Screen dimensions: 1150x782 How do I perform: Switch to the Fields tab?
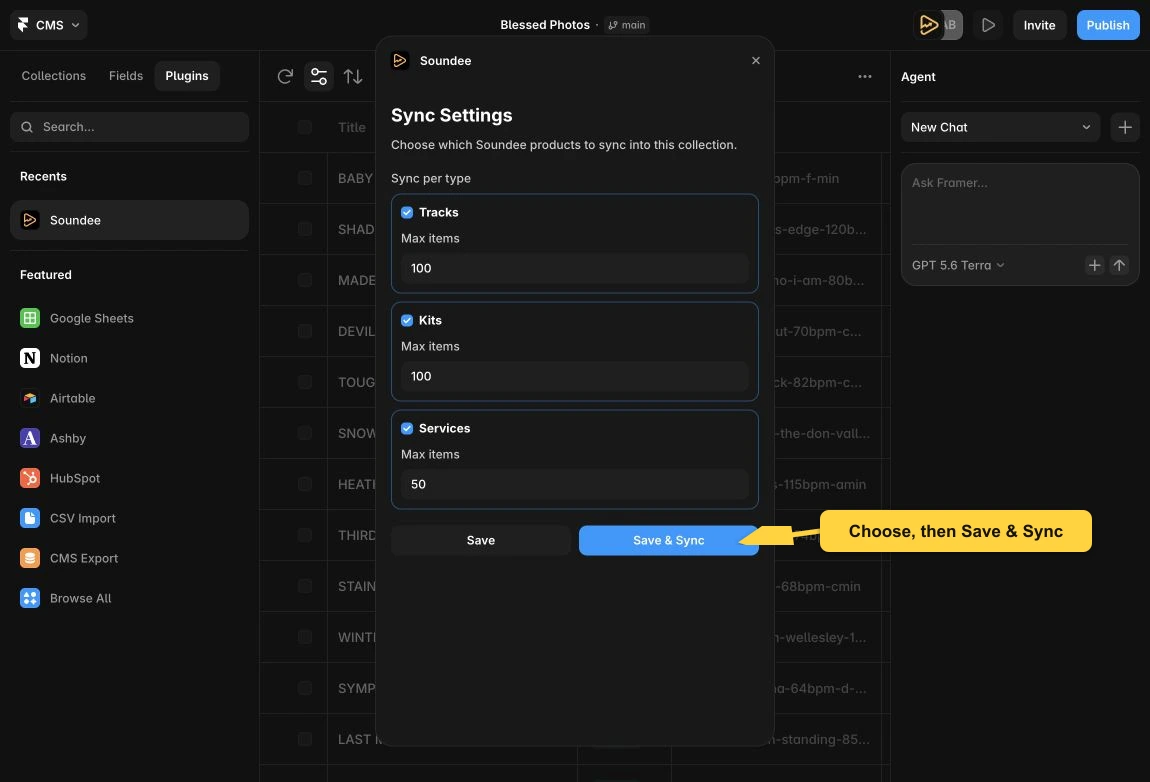pyautogui.click(x=126, y=76)
